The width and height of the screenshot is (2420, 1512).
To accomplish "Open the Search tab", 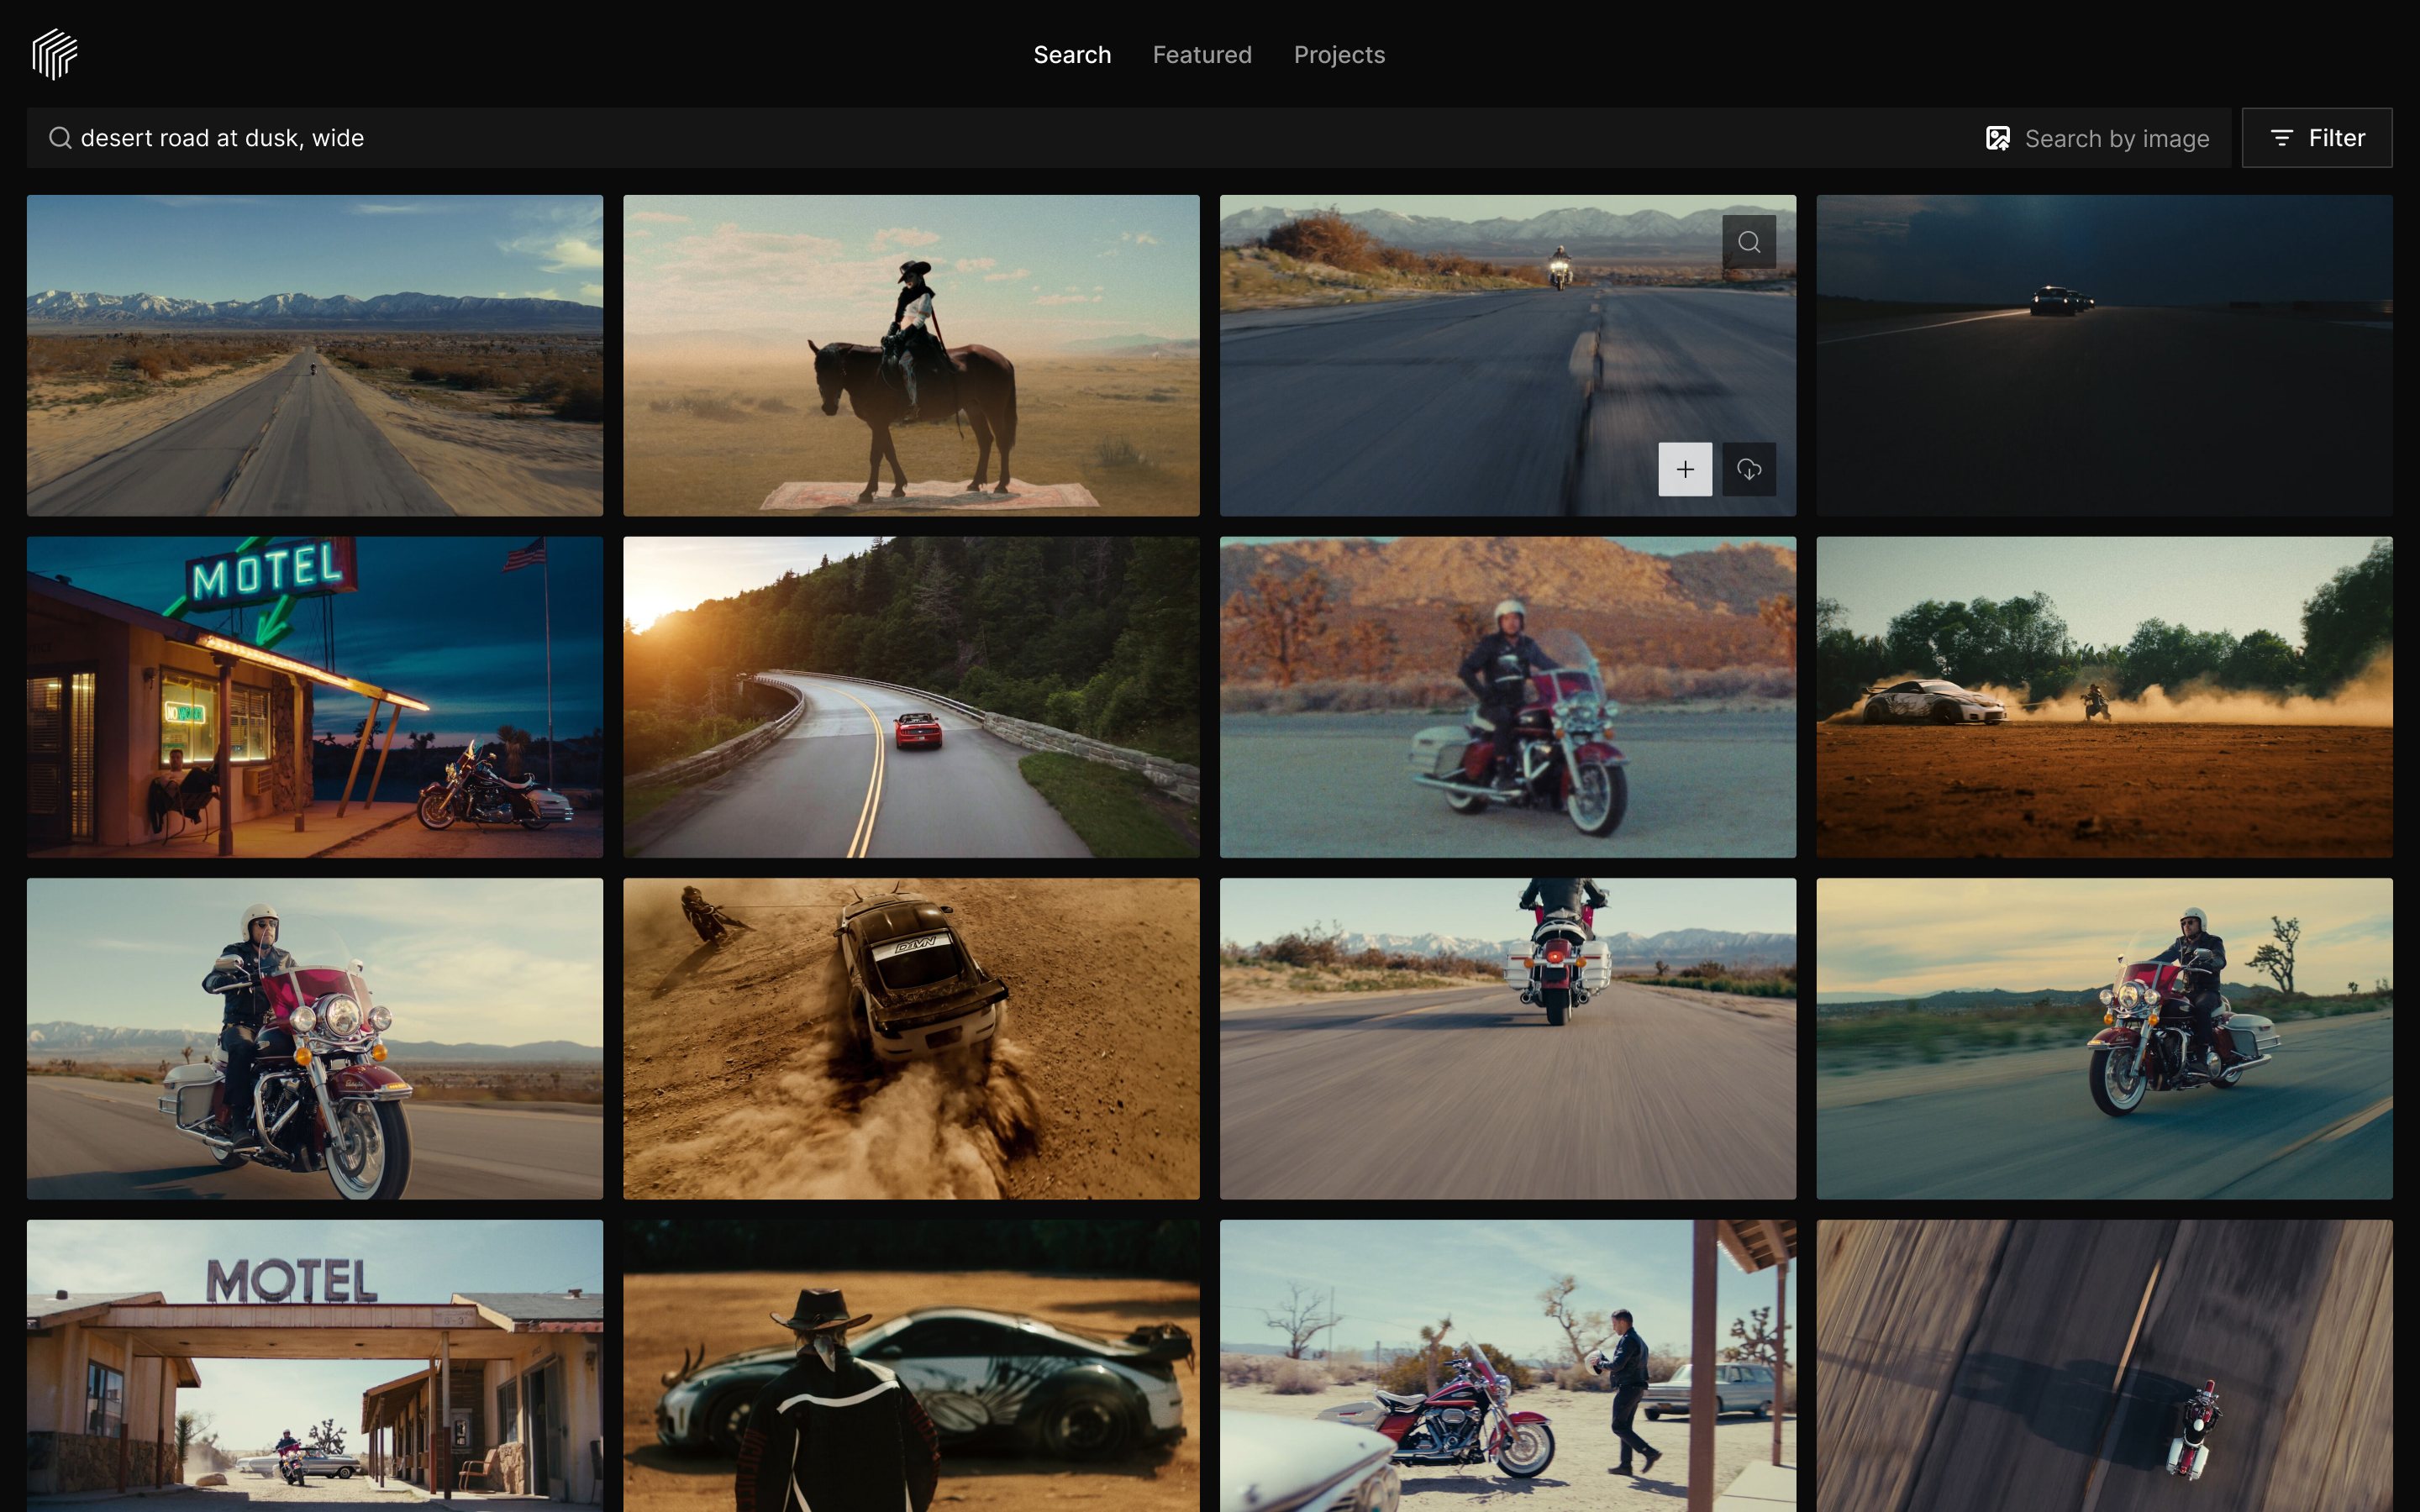I will 1072,55.
